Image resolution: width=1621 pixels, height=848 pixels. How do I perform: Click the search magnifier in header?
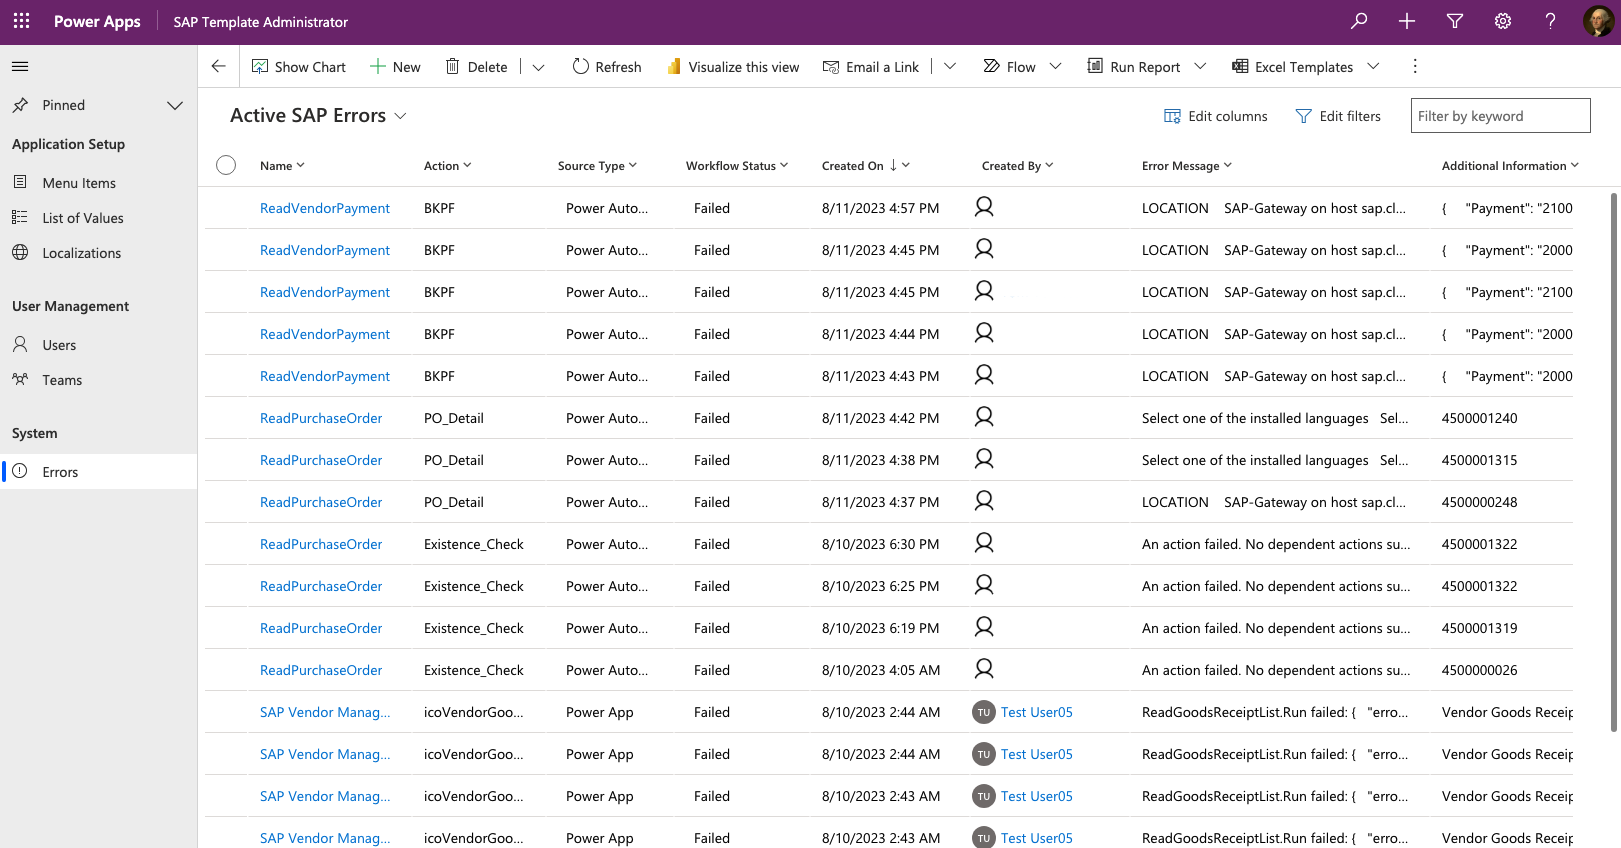(1358, 21)
